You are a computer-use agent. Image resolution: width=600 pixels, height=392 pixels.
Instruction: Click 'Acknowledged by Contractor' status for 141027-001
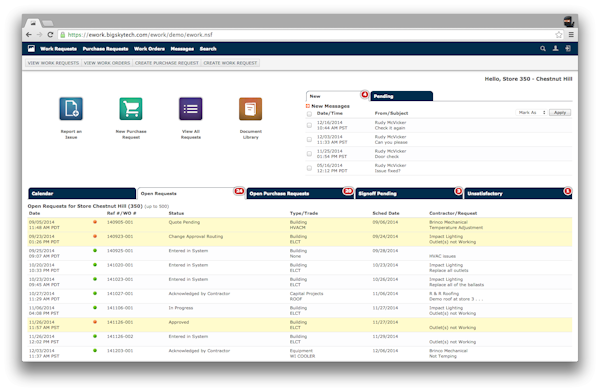tap(199, 294)
